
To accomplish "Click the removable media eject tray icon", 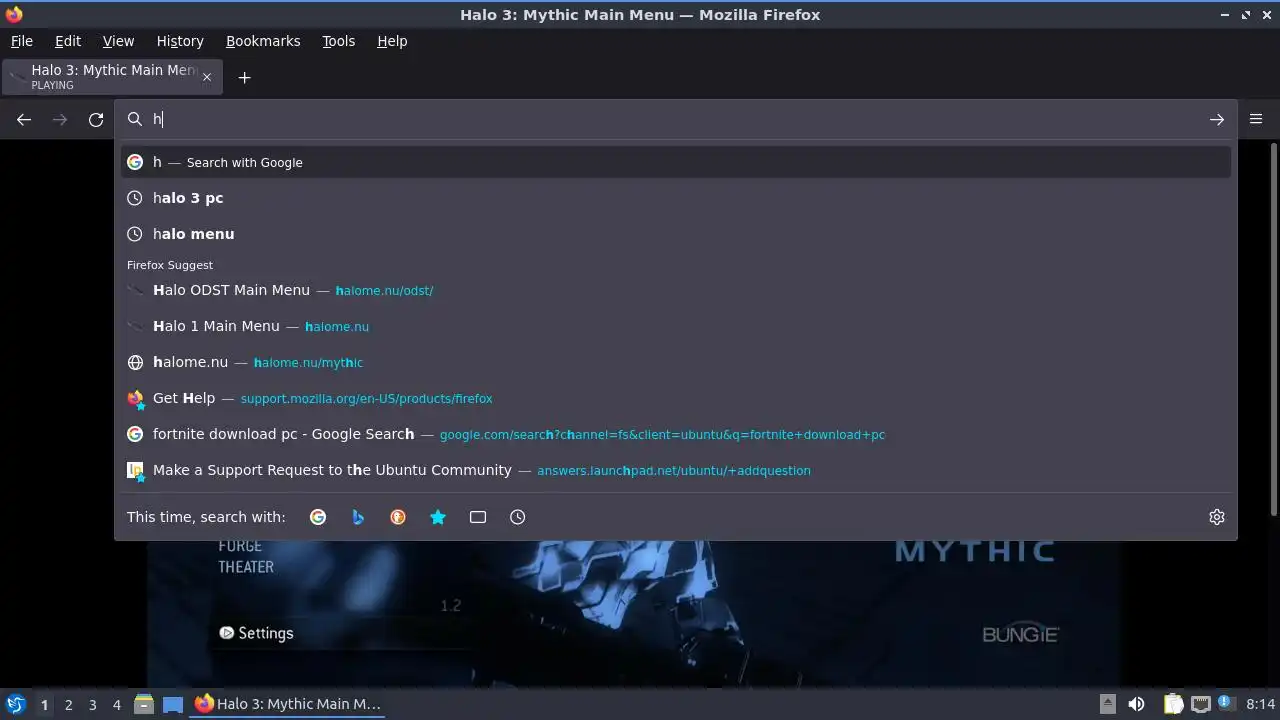I will point(1108,704).
